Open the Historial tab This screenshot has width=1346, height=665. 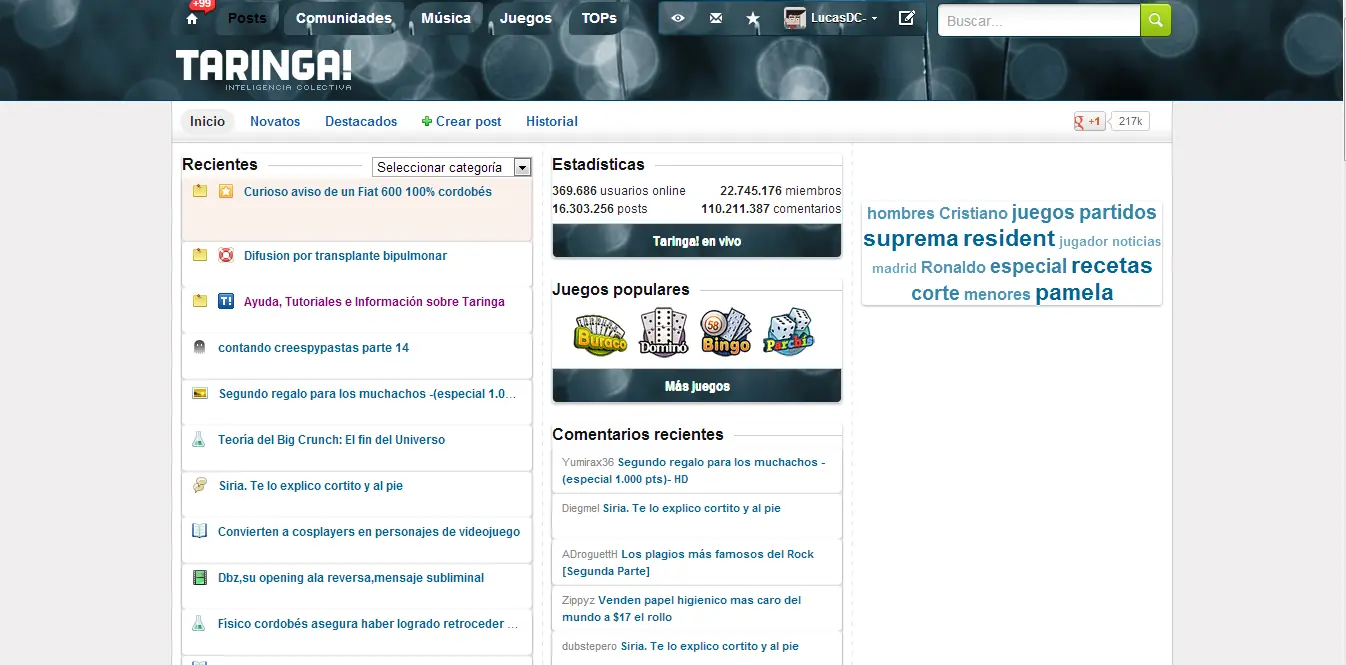[x=552, y=121]
